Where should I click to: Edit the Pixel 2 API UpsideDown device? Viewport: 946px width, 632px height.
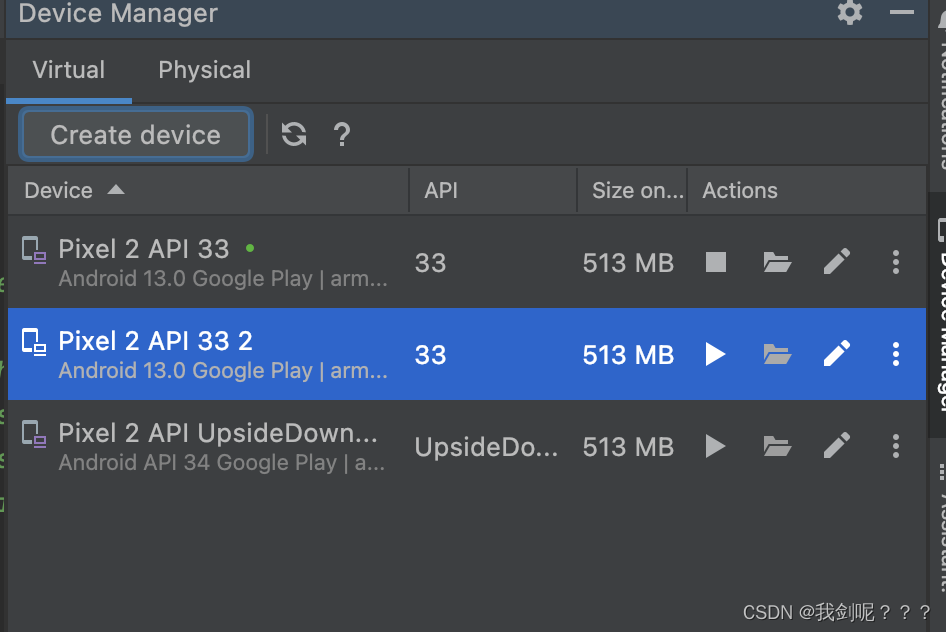[837, 446]
